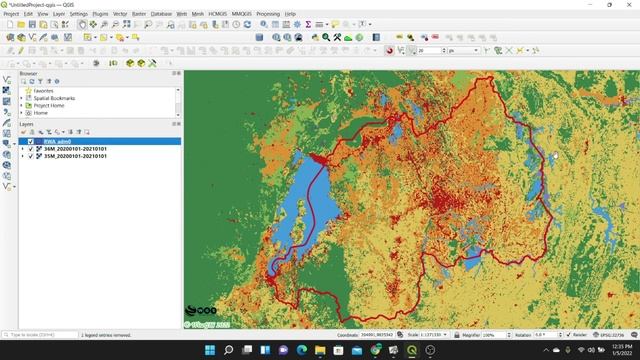
Task: Open a project with the folder icon
Action: tap(21, 24)
